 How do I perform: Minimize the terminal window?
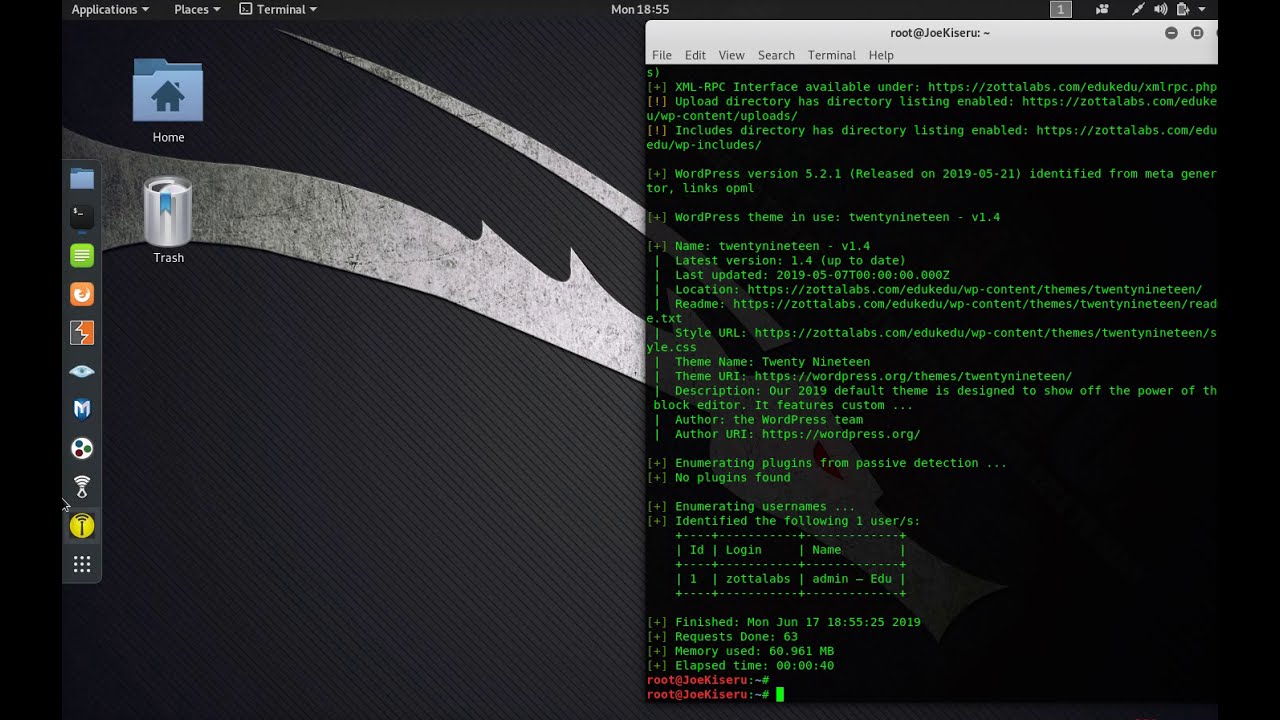point(1171,33)
